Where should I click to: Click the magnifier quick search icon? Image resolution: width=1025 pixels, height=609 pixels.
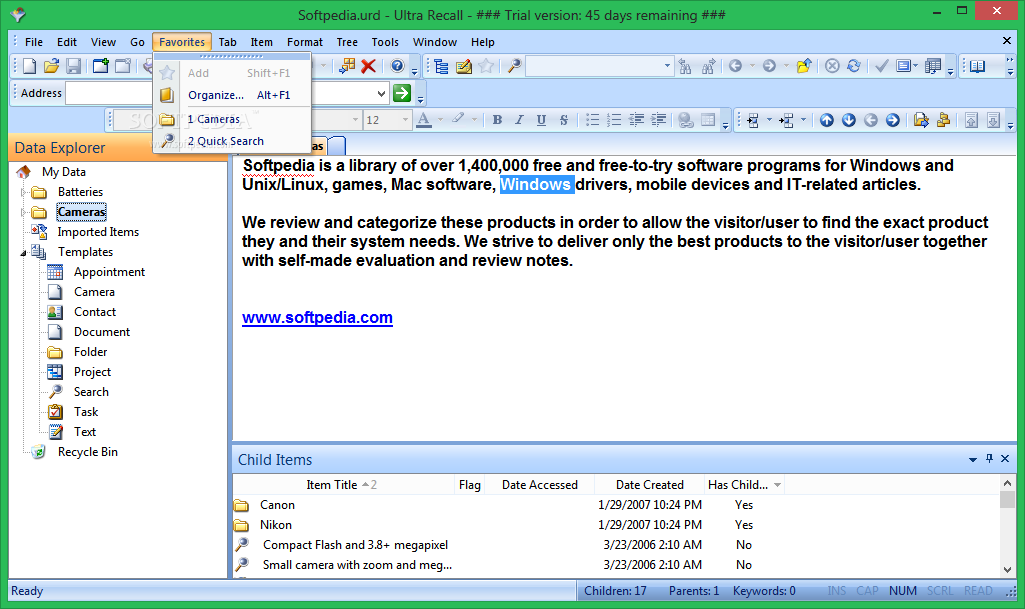pyautogui.click(x=514, y=66)
